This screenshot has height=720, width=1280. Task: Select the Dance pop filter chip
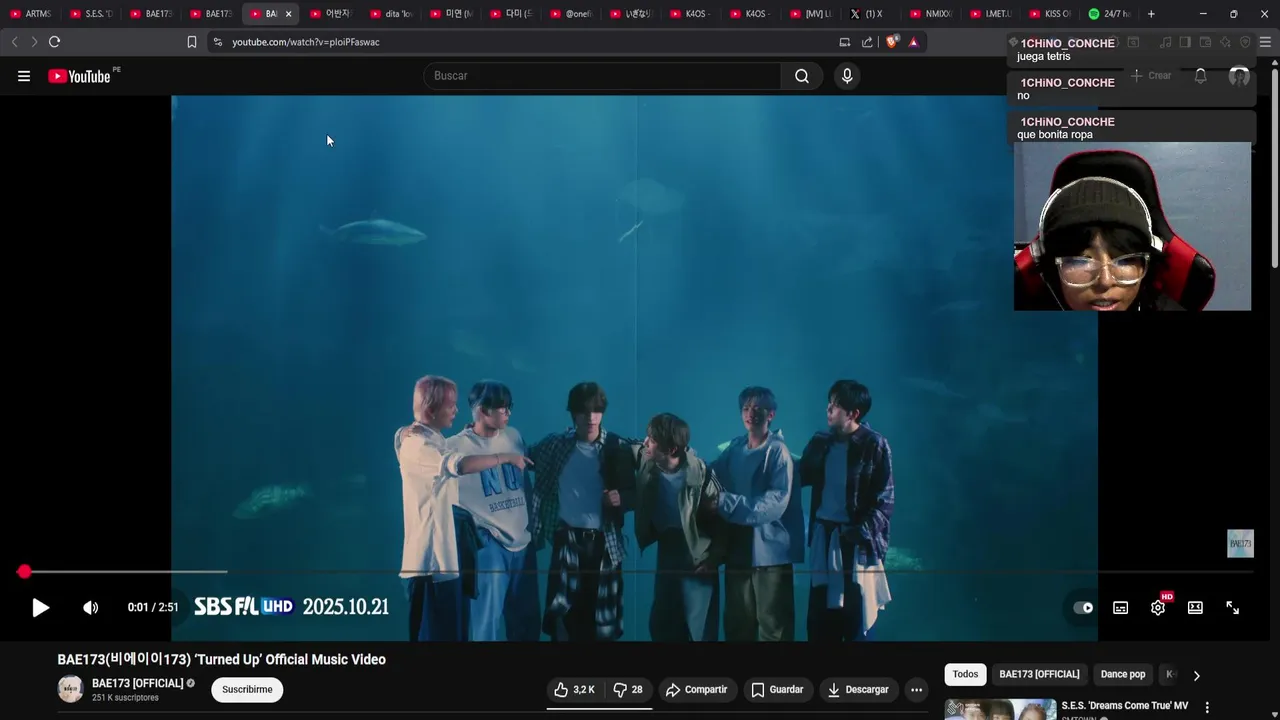pyautogui.click(x=1123, y=674)
